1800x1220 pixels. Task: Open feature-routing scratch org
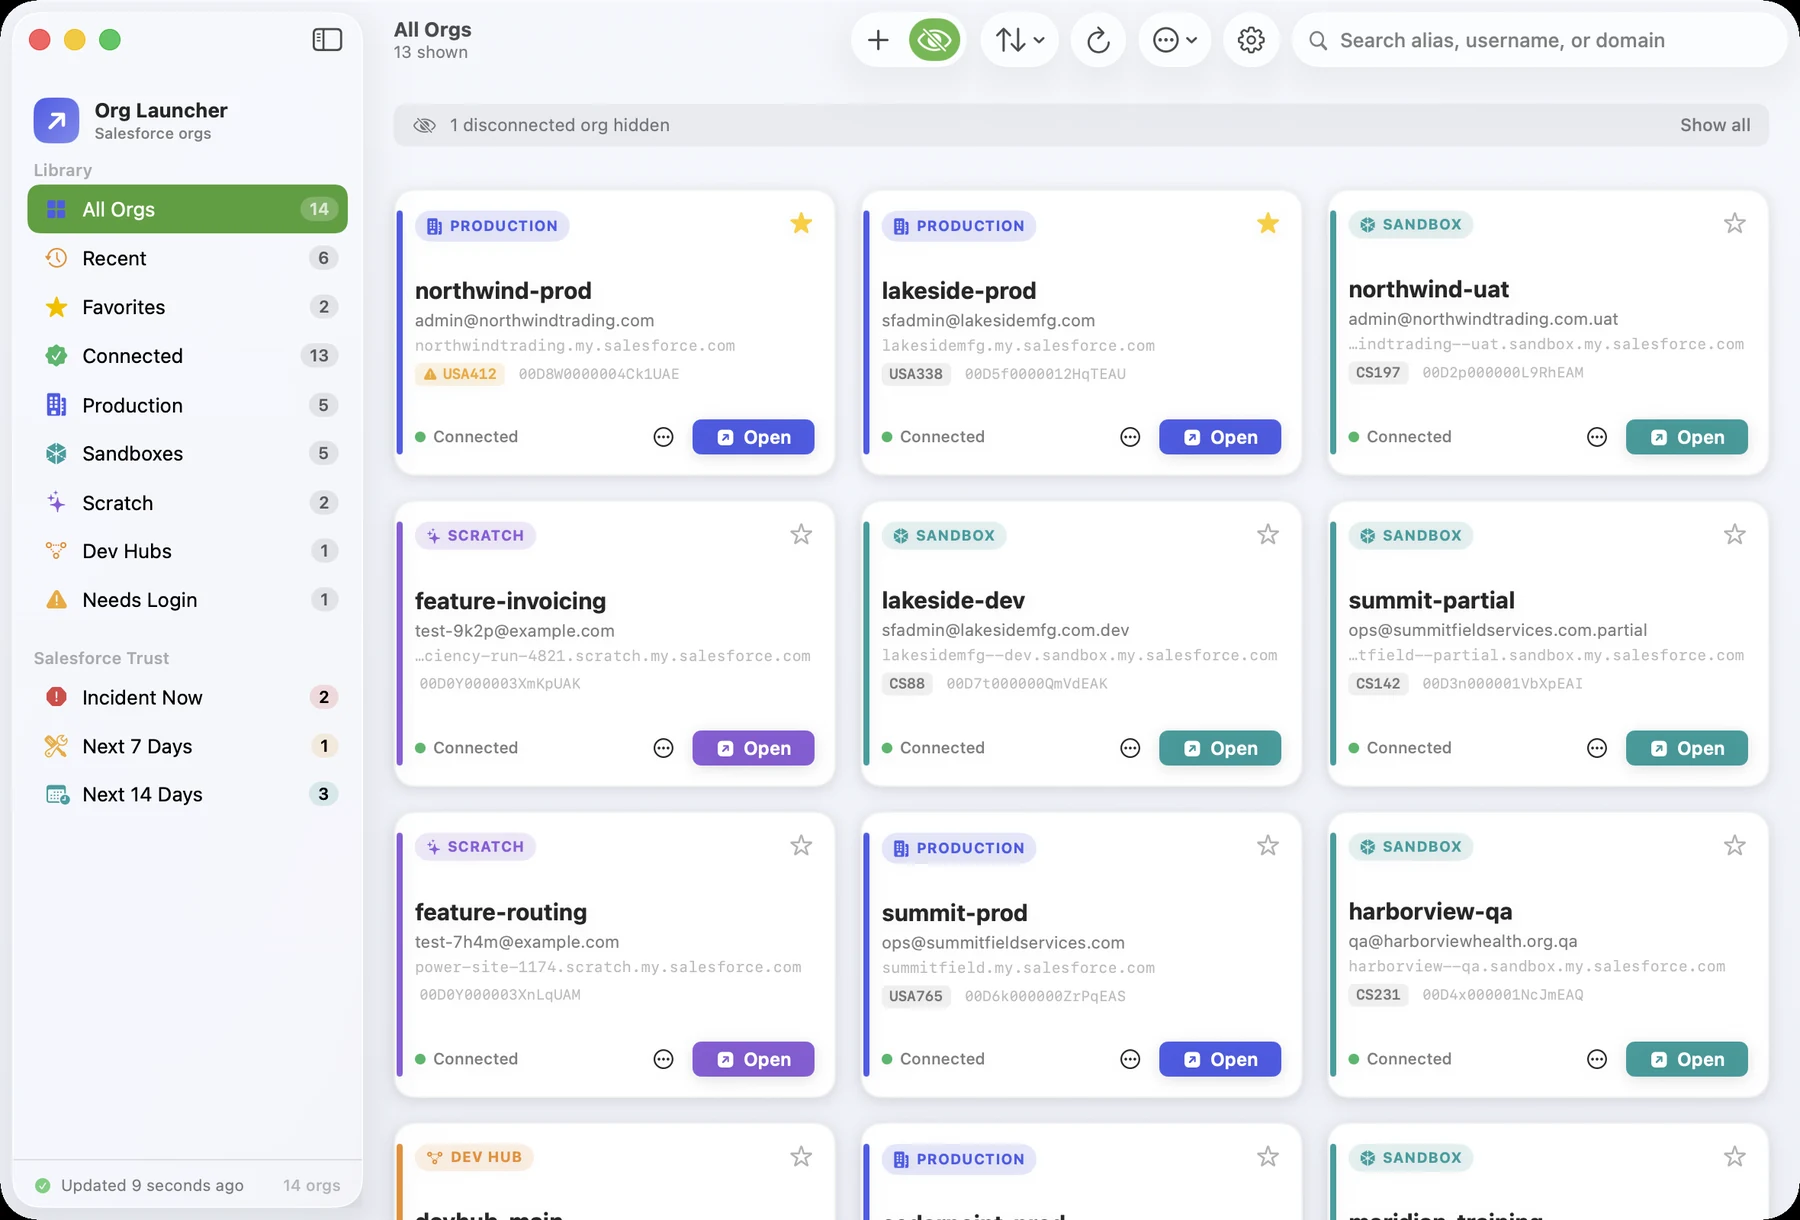click(x=753, y=1059)
